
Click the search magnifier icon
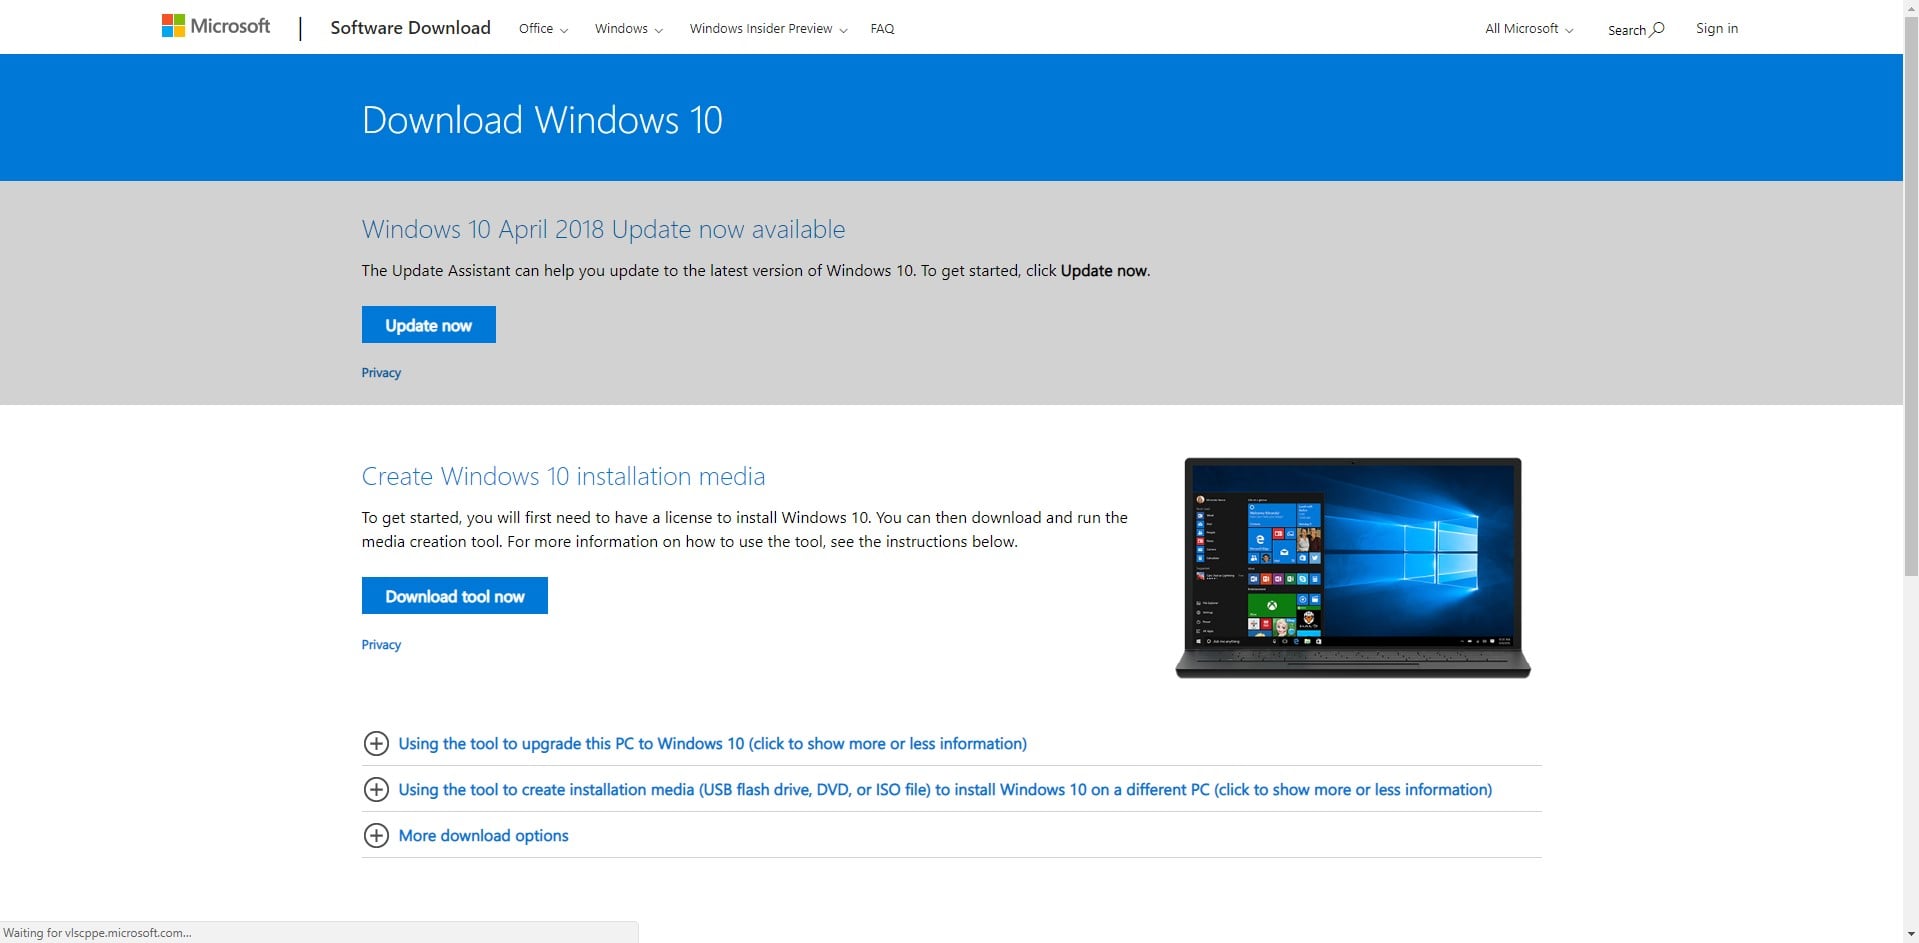1657,29
